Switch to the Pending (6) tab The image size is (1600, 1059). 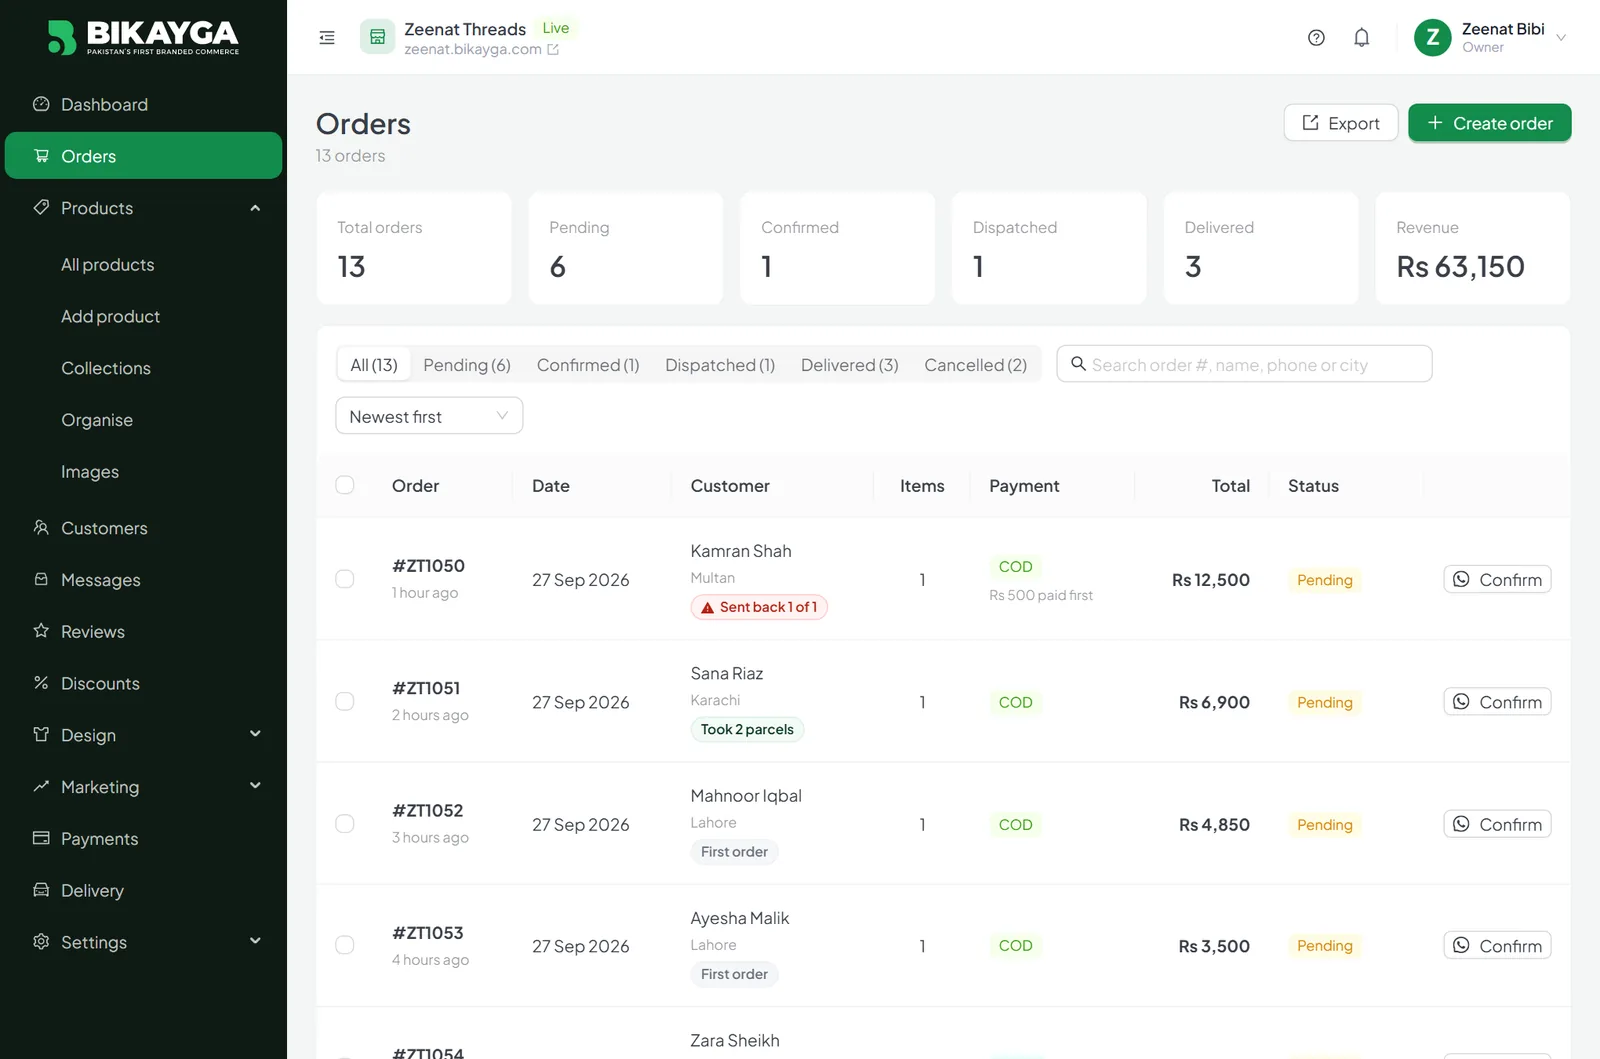pos(467,365)
